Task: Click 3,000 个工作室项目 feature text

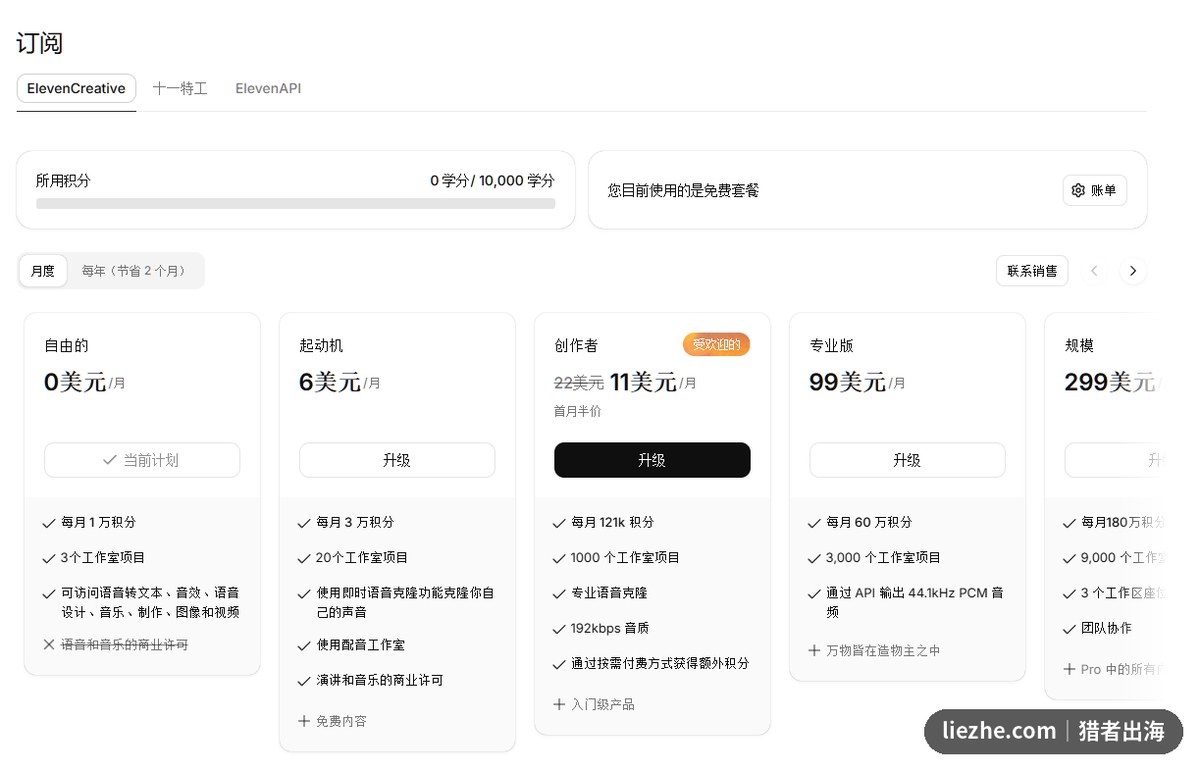Action: pos(883,557)
